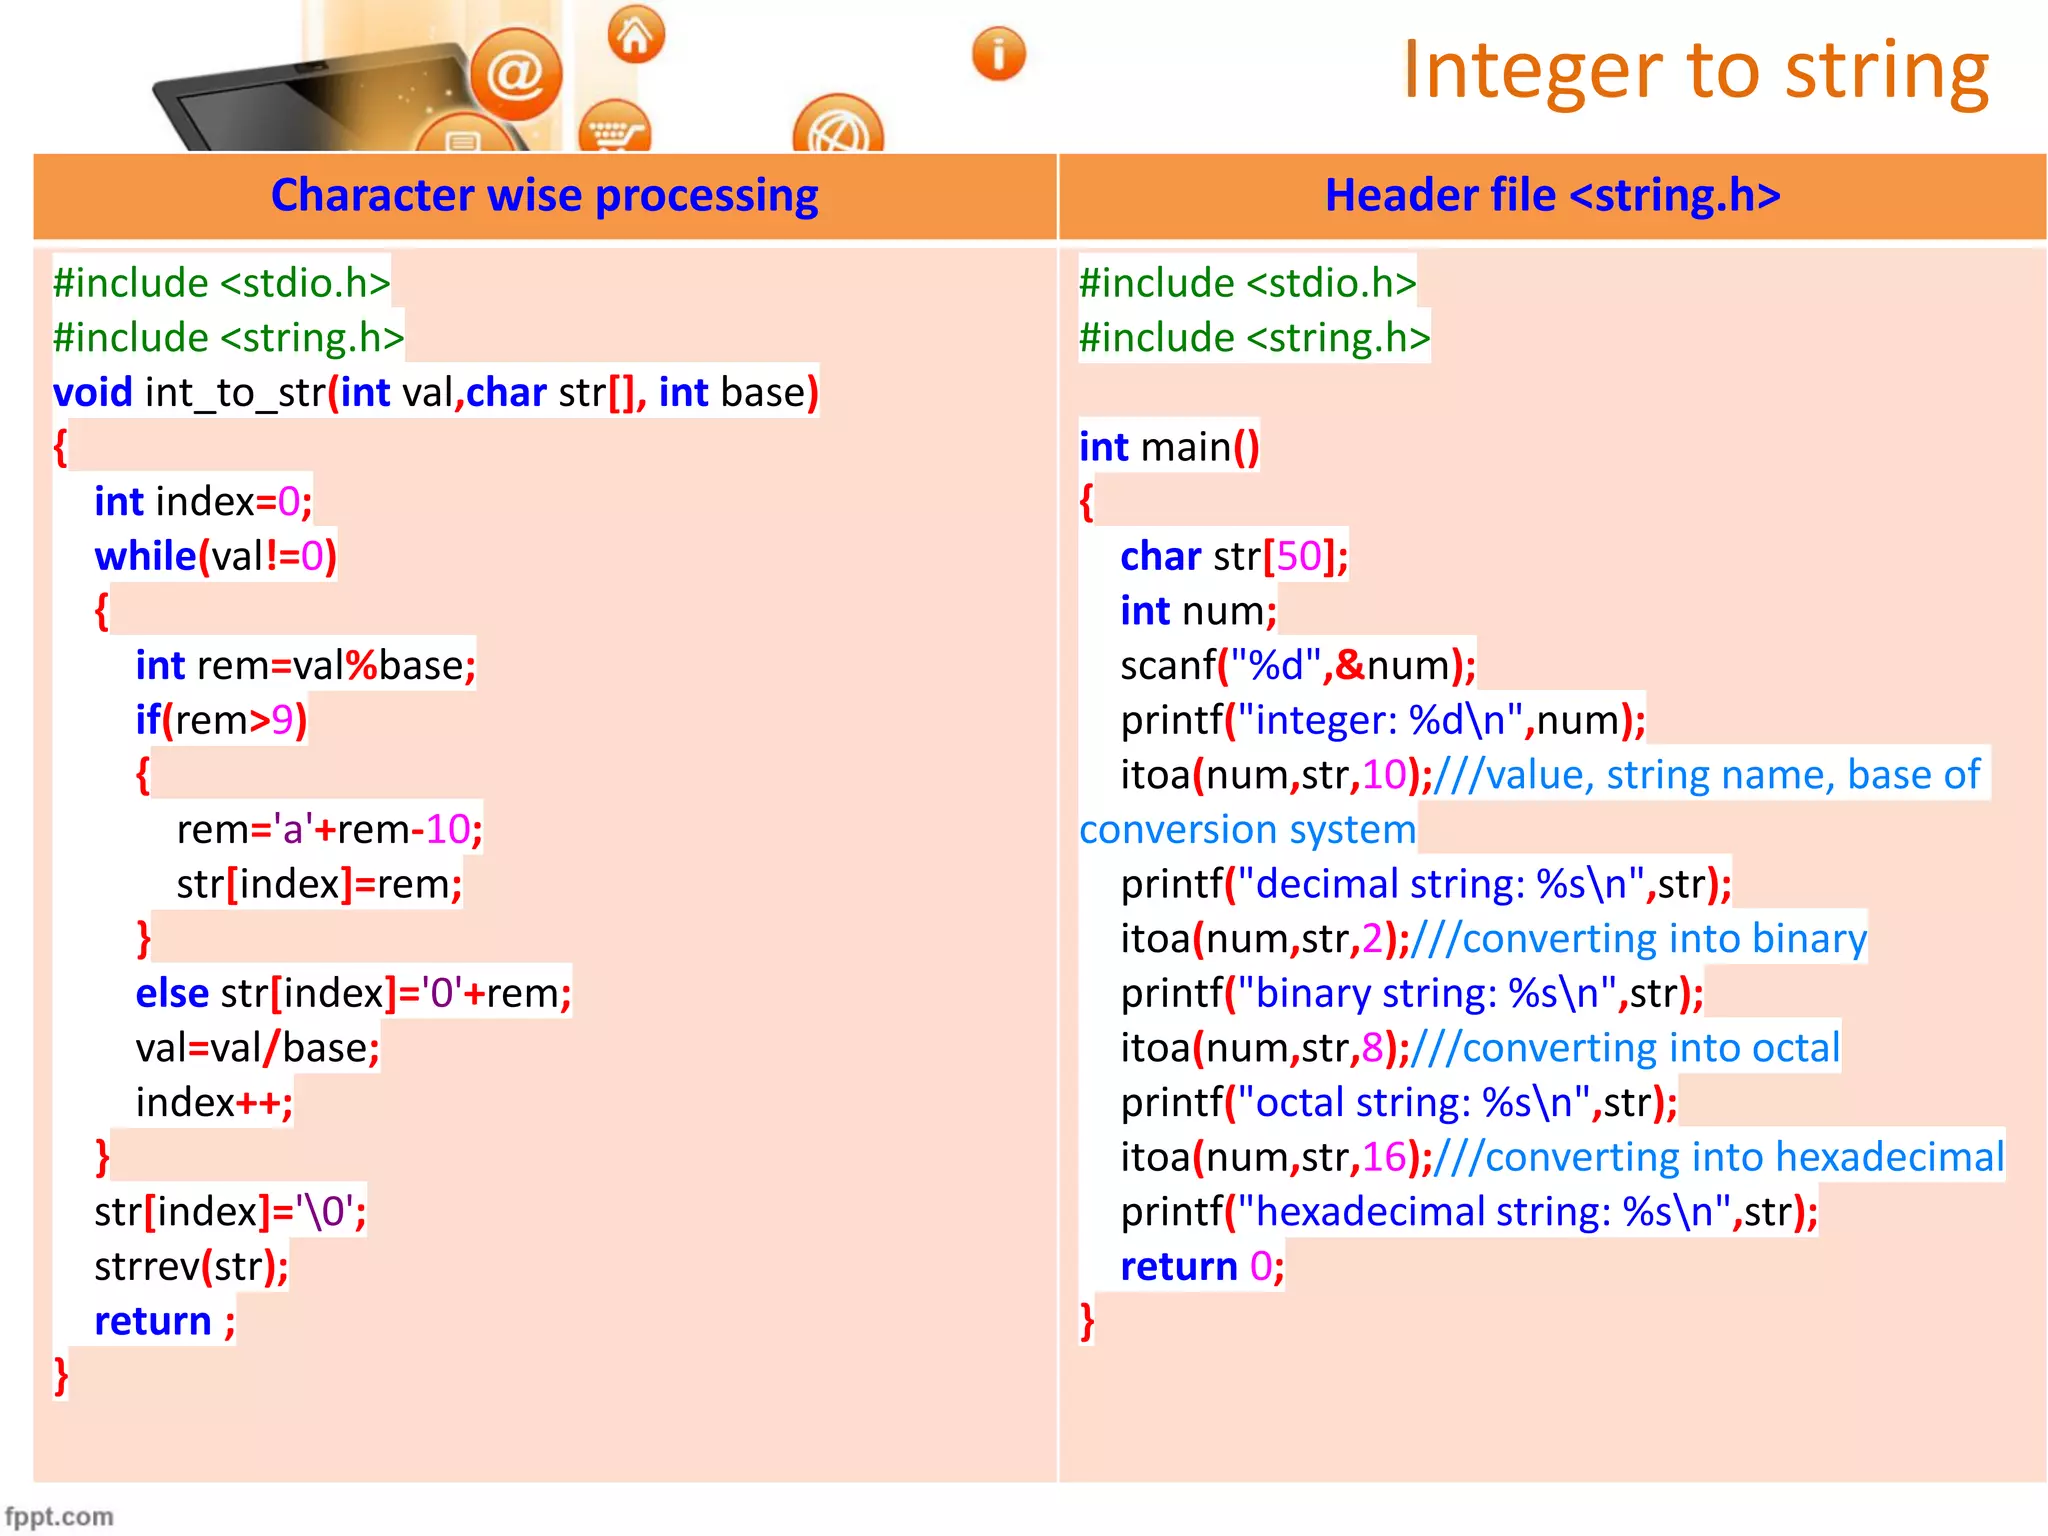This screenshot has height=1536, width=2048.
Task: Click the 'str[index]=rem;' line
Action: (319, 884)
